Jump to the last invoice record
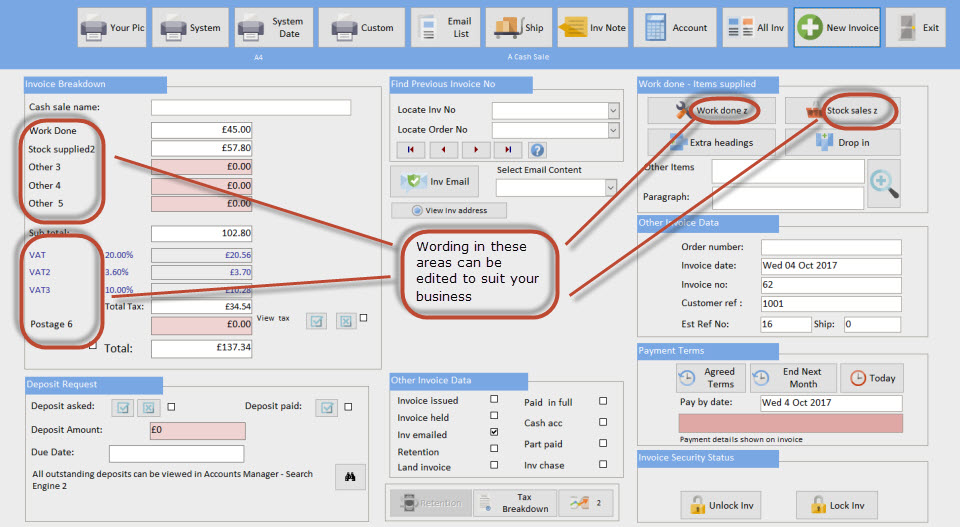This screenshot has height=527, width=960. pos(507,150)
